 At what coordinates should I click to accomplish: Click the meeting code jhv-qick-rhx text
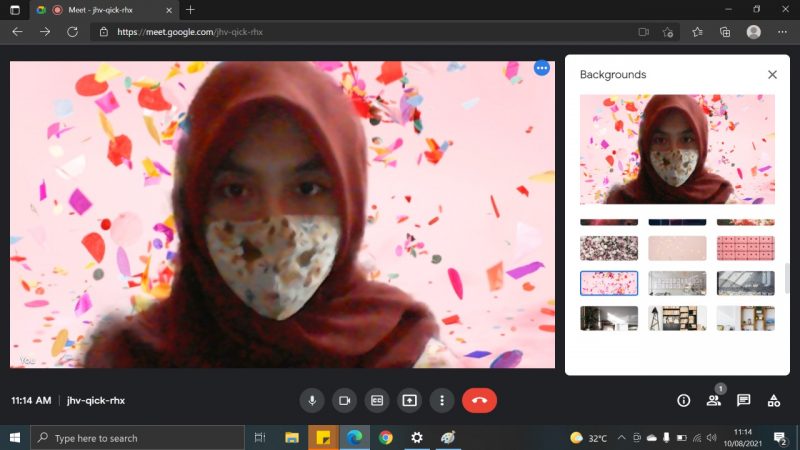pyautogui.click(x=96, y=401)
